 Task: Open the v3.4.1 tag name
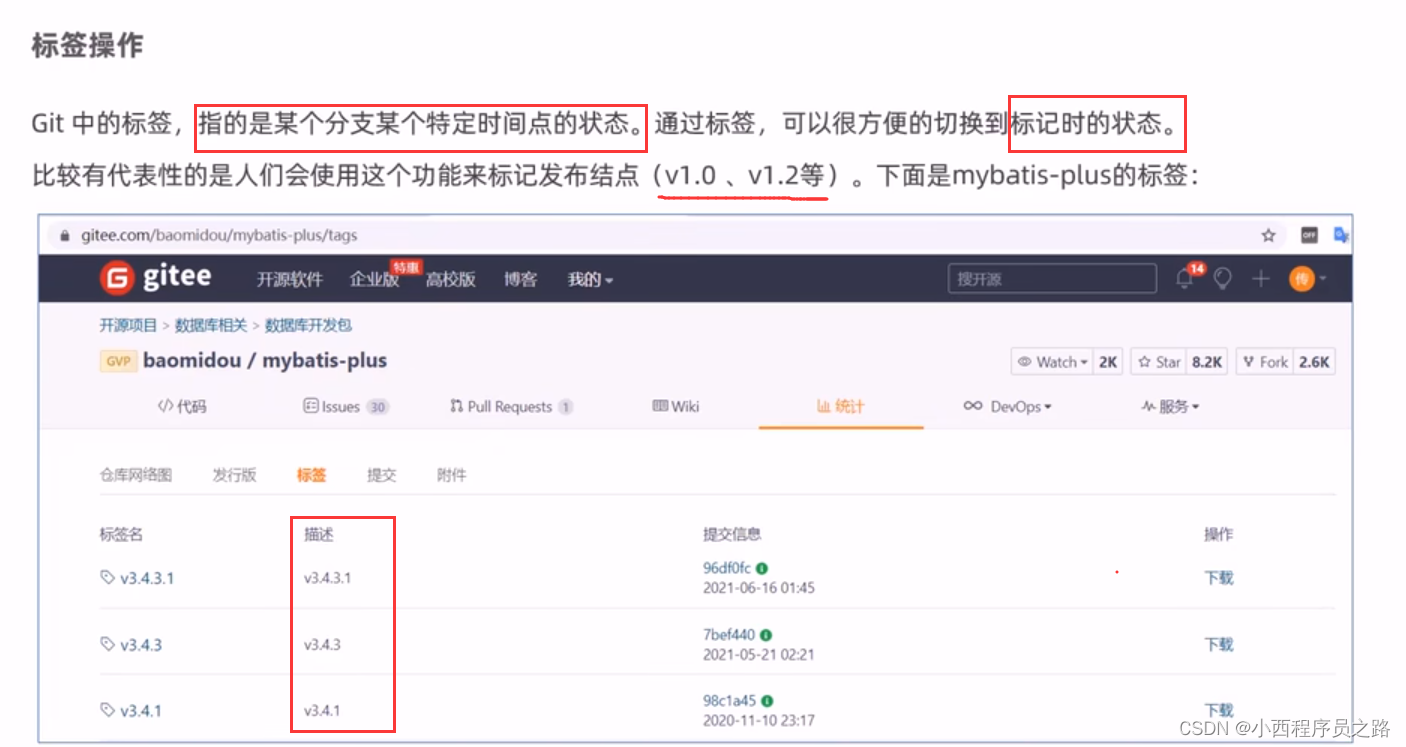point(141,710)
